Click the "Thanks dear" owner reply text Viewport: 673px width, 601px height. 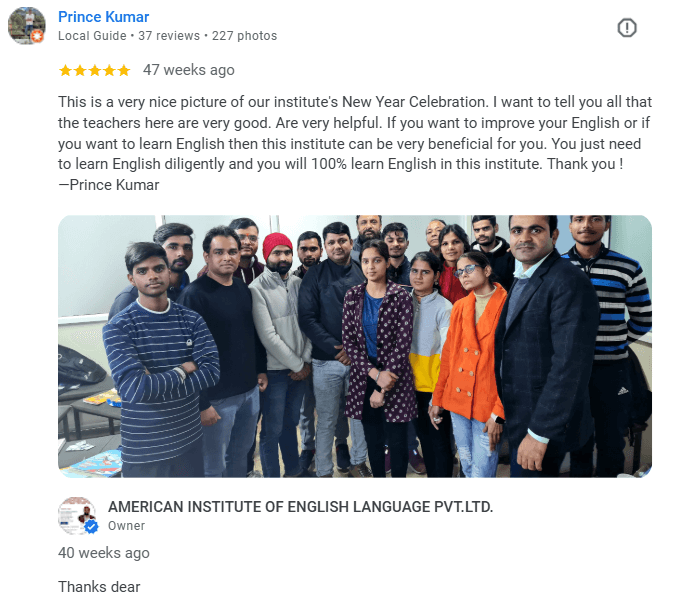99,587
